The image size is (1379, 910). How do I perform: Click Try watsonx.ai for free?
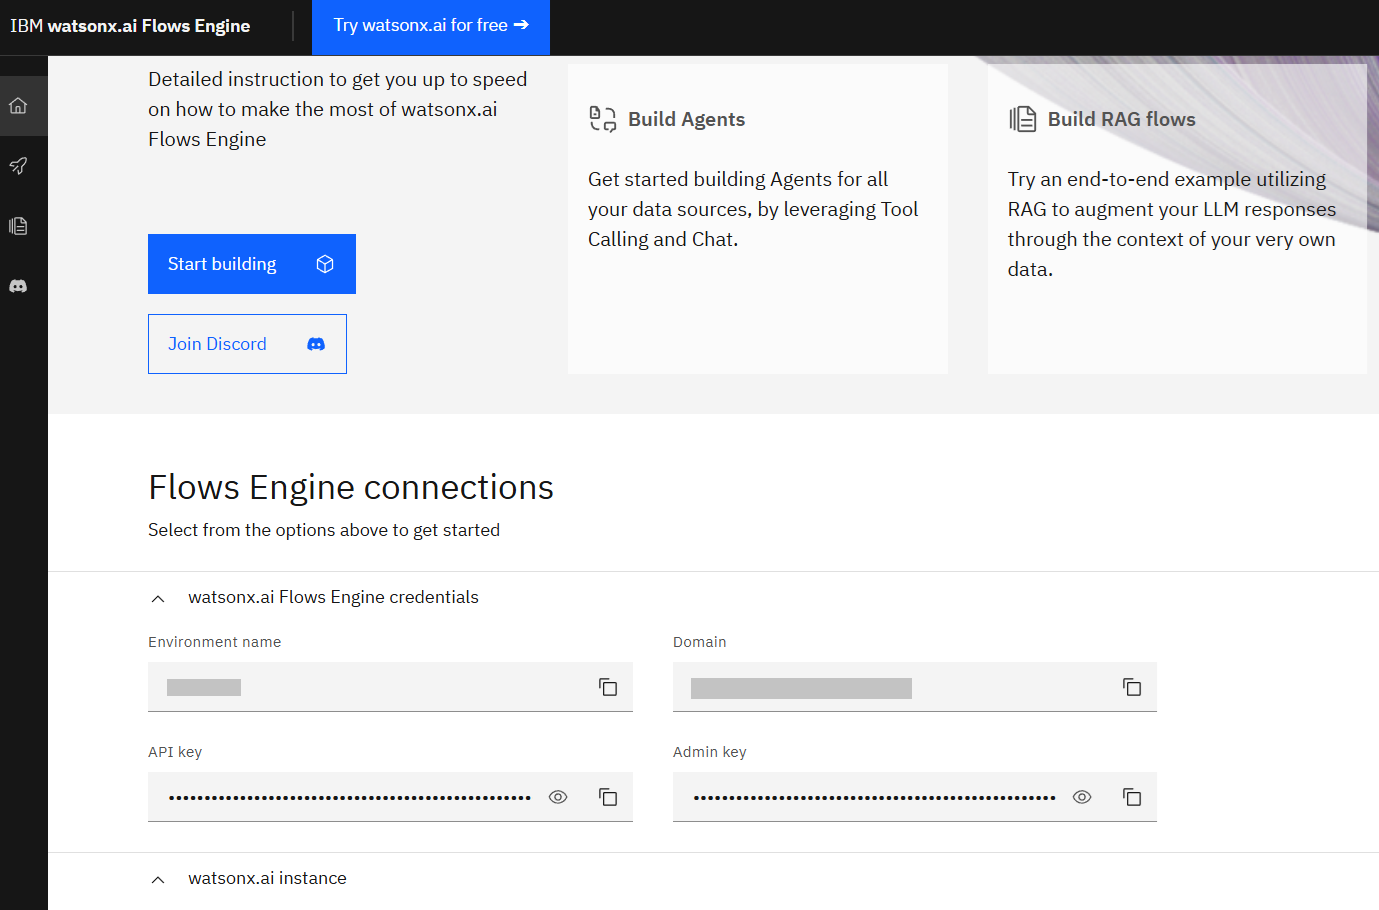coord(431,27)
